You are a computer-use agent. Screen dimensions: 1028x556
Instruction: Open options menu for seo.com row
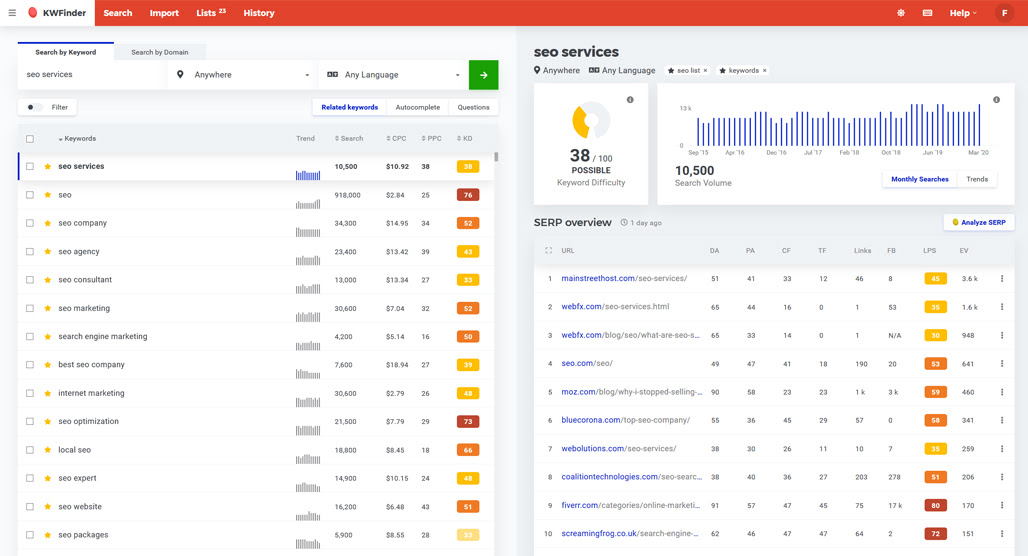[x=1002, y=363]
